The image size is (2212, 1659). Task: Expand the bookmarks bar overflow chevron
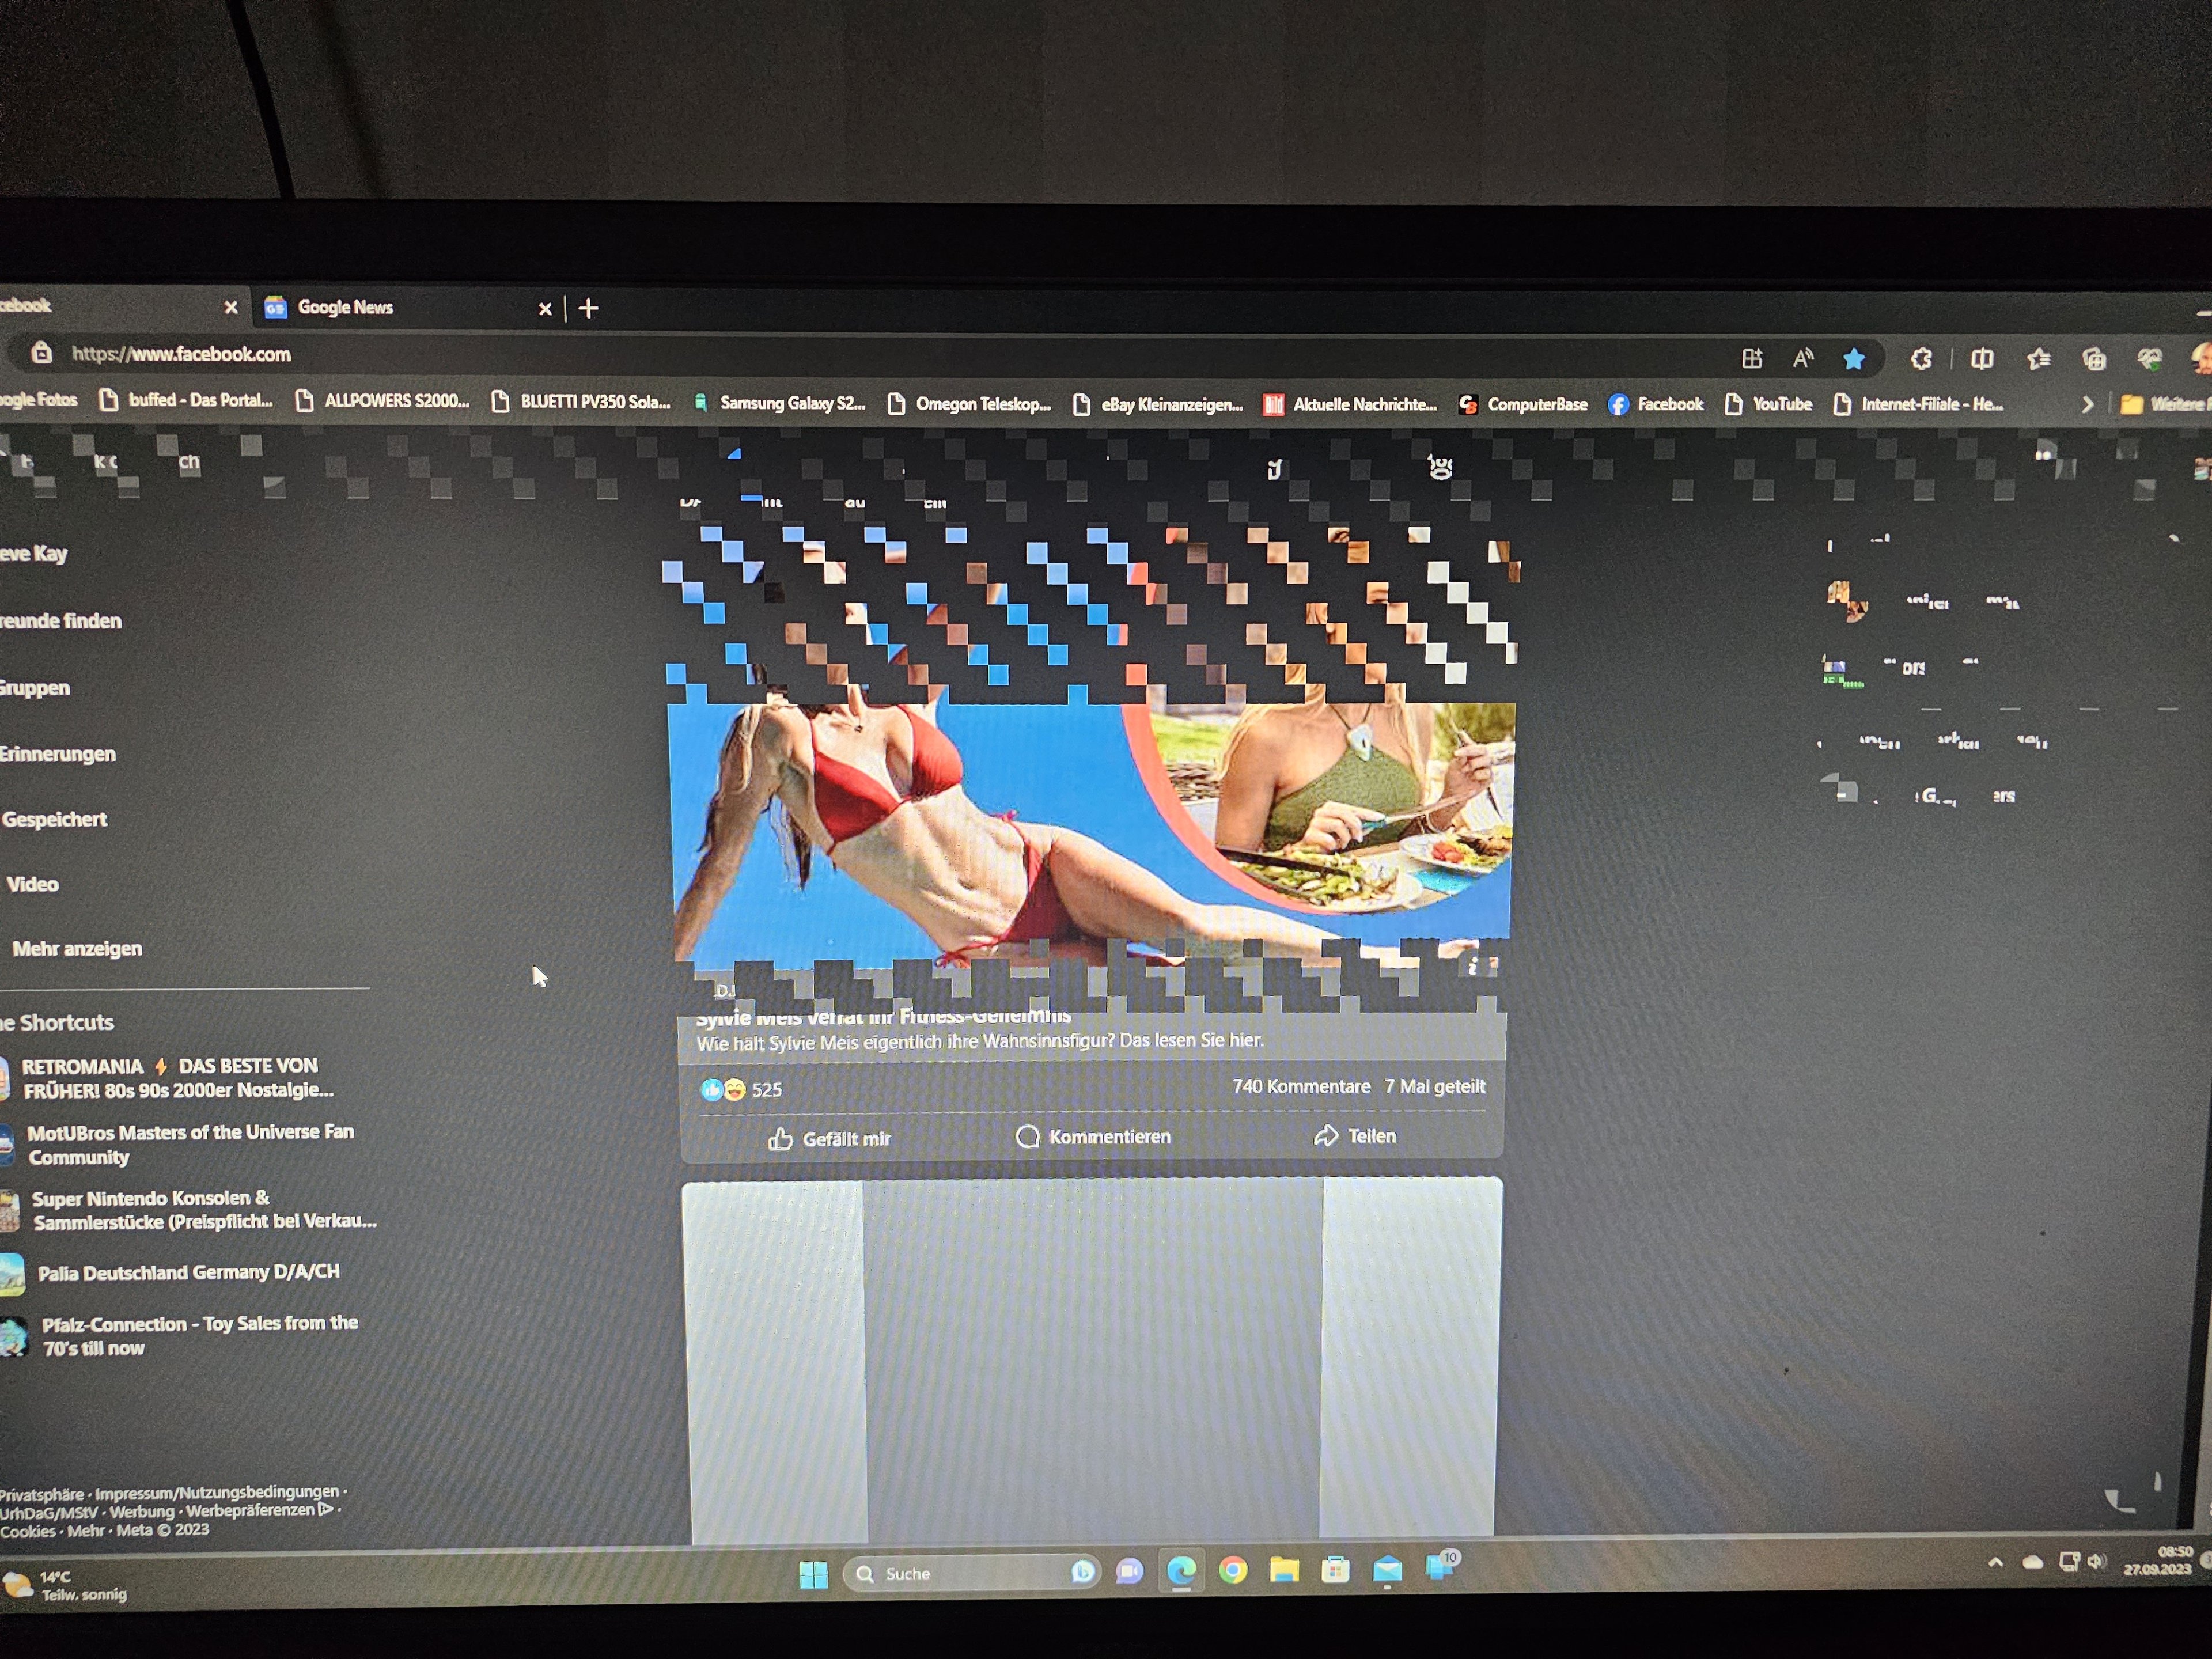[2087, 405]
